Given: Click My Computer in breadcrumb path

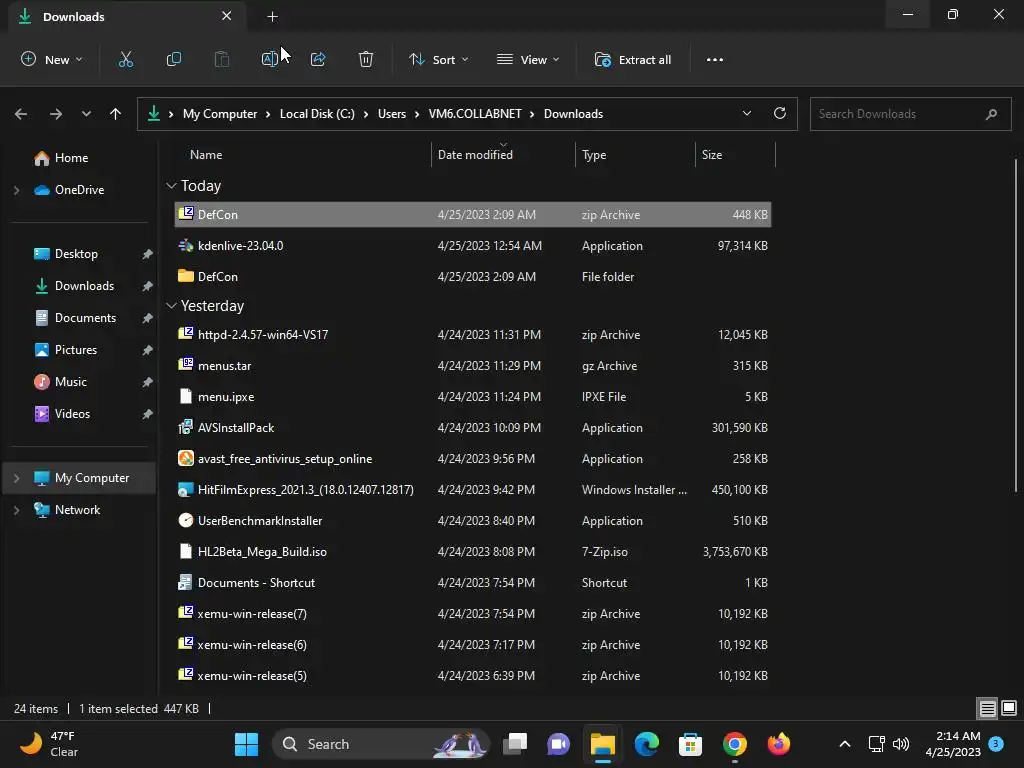Looking at the screenshot, I should [x=220, y=114].
